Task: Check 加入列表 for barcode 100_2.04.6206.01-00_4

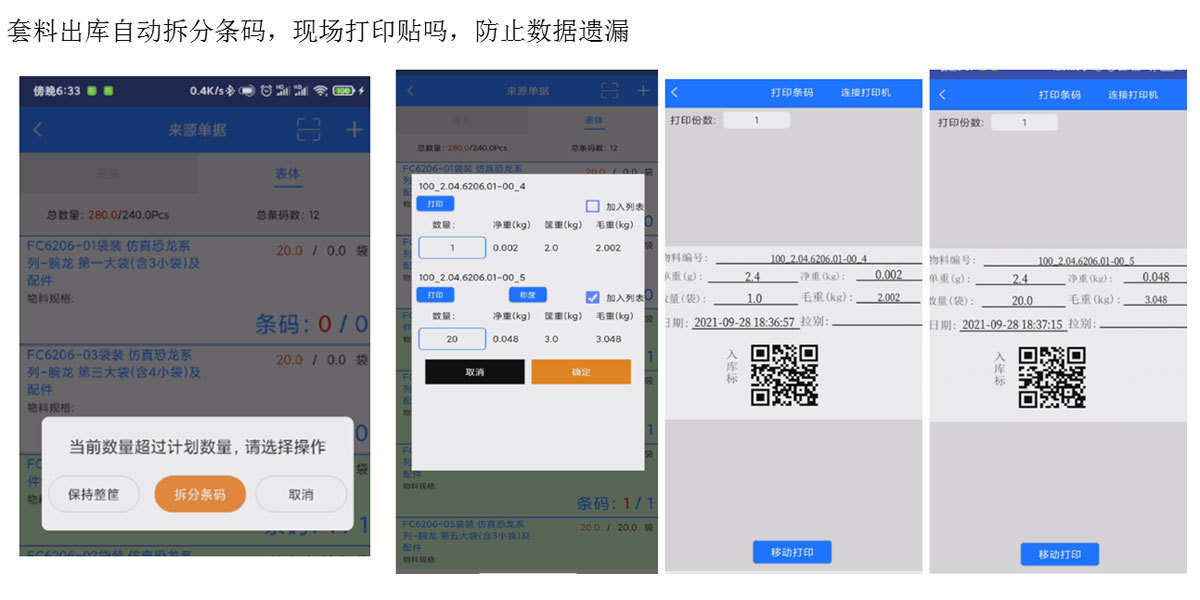Action: coord(593,206)
